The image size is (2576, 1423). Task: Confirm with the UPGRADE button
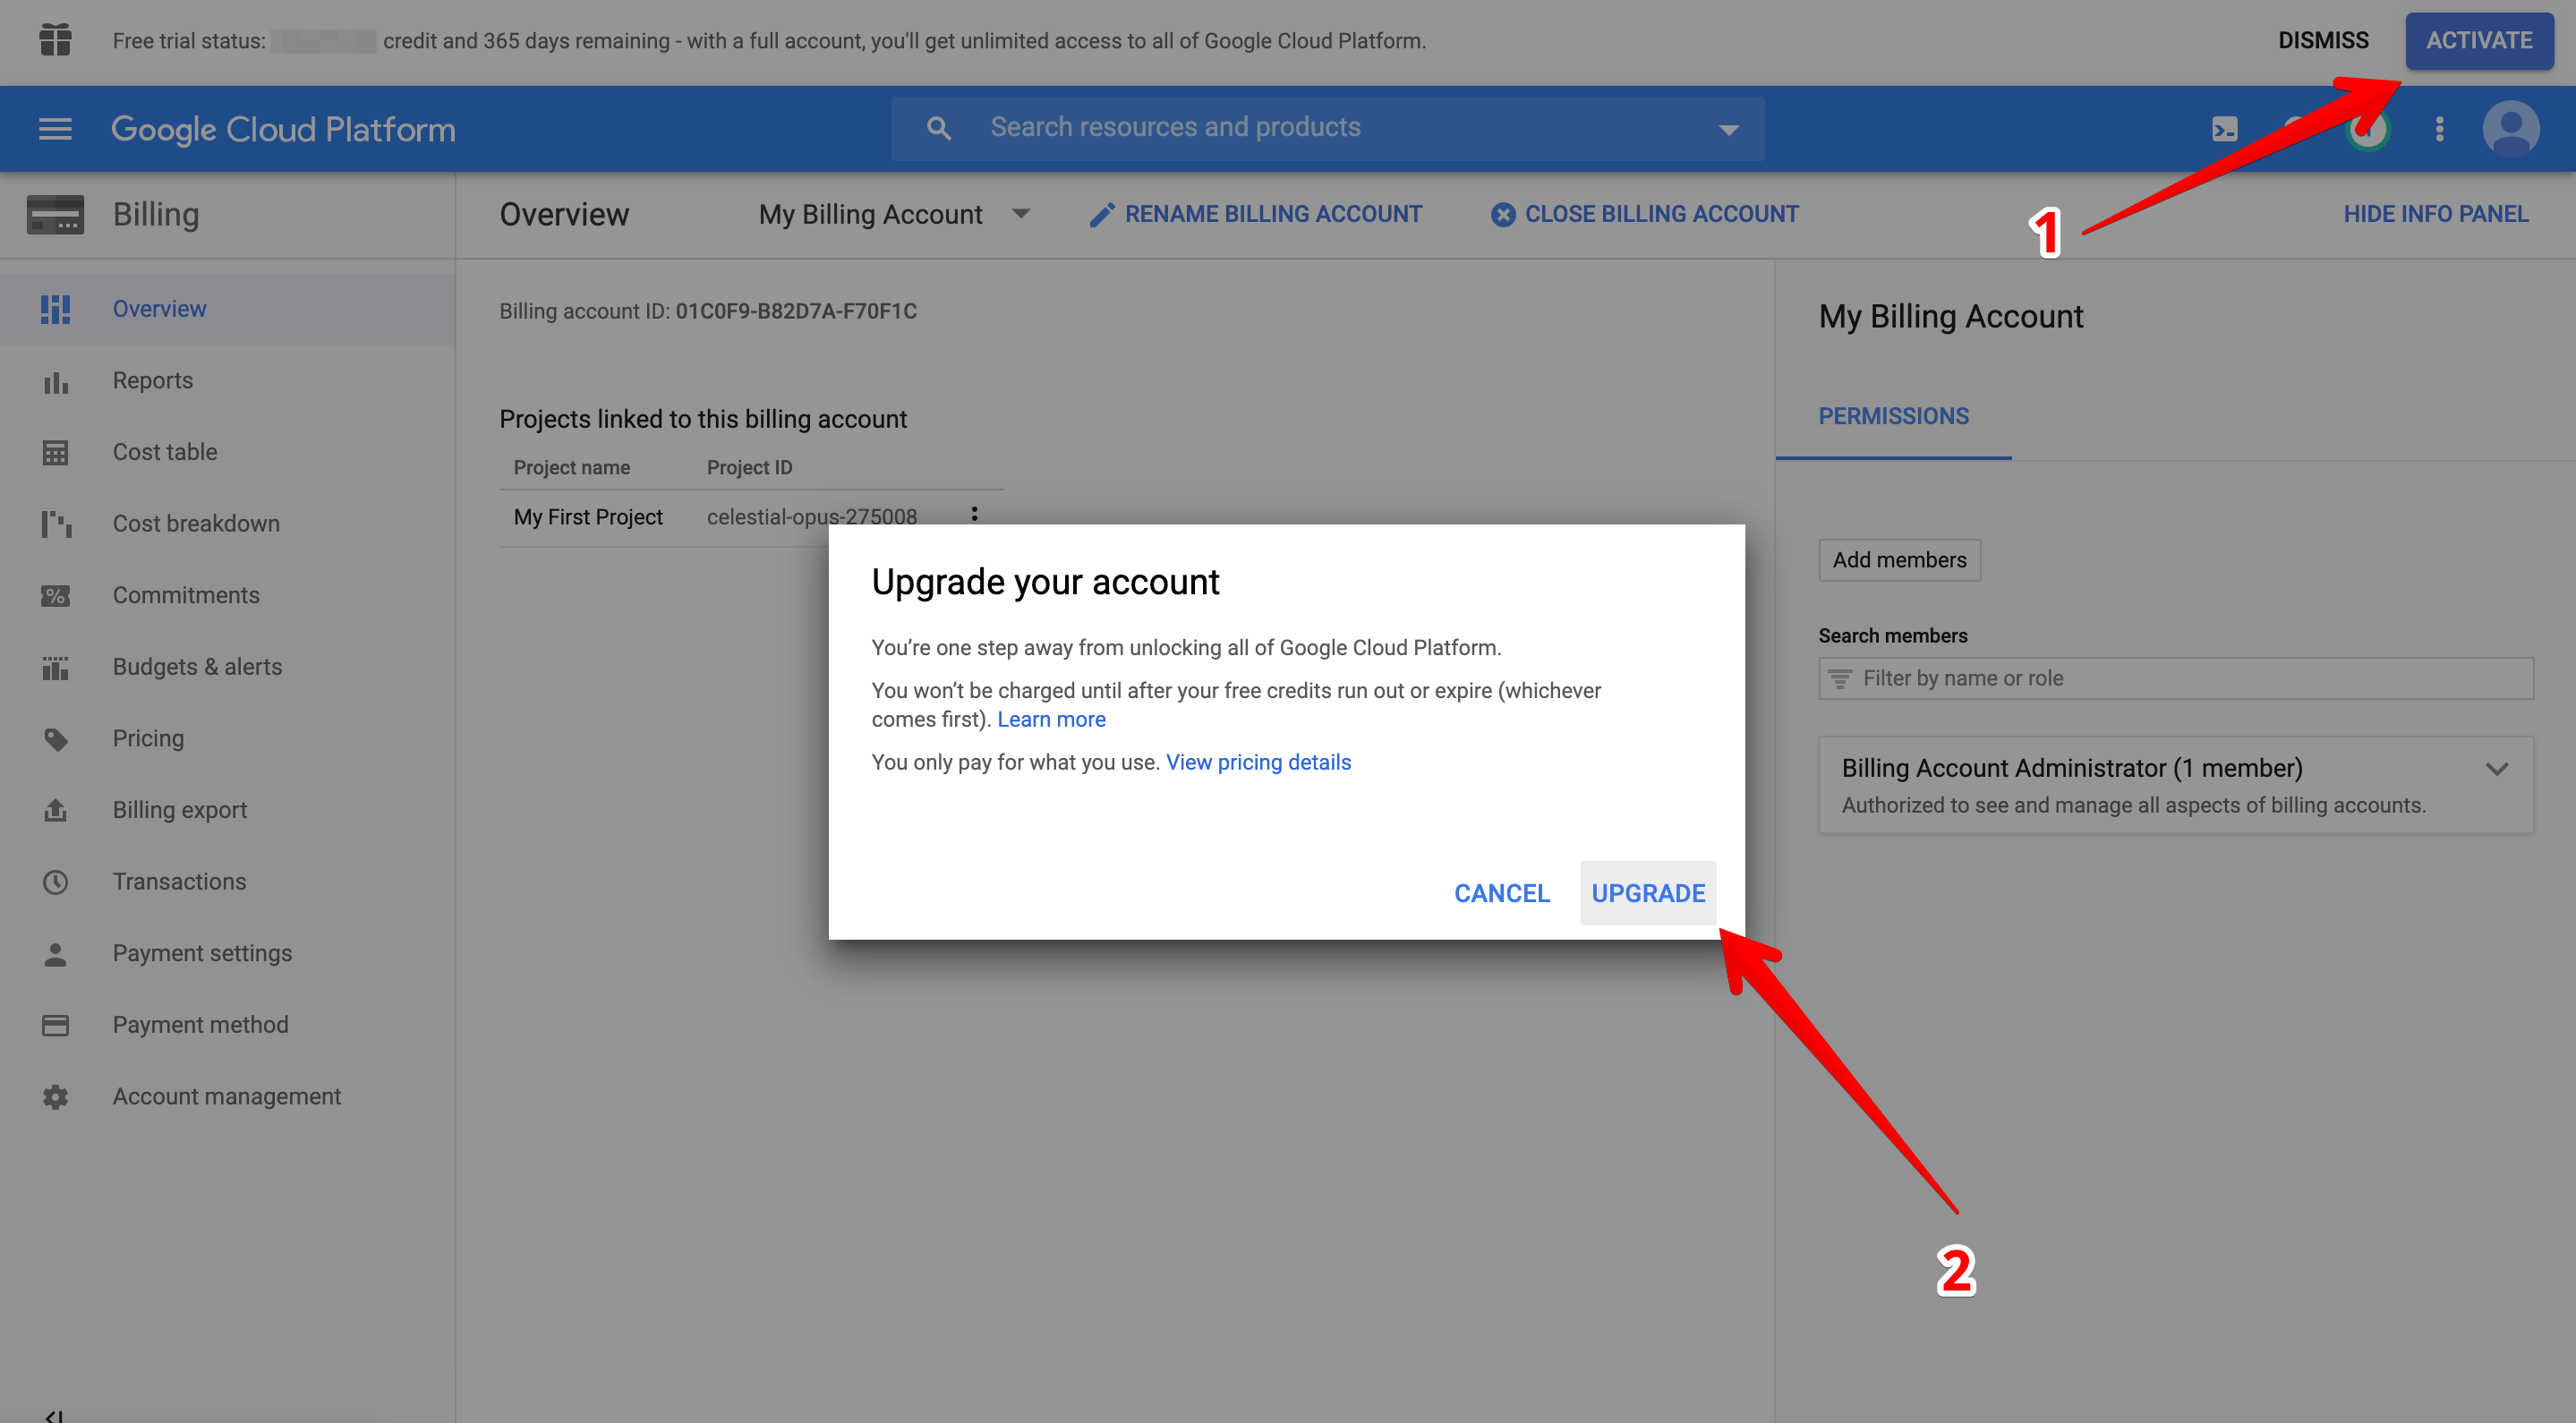pos(1648,893)
